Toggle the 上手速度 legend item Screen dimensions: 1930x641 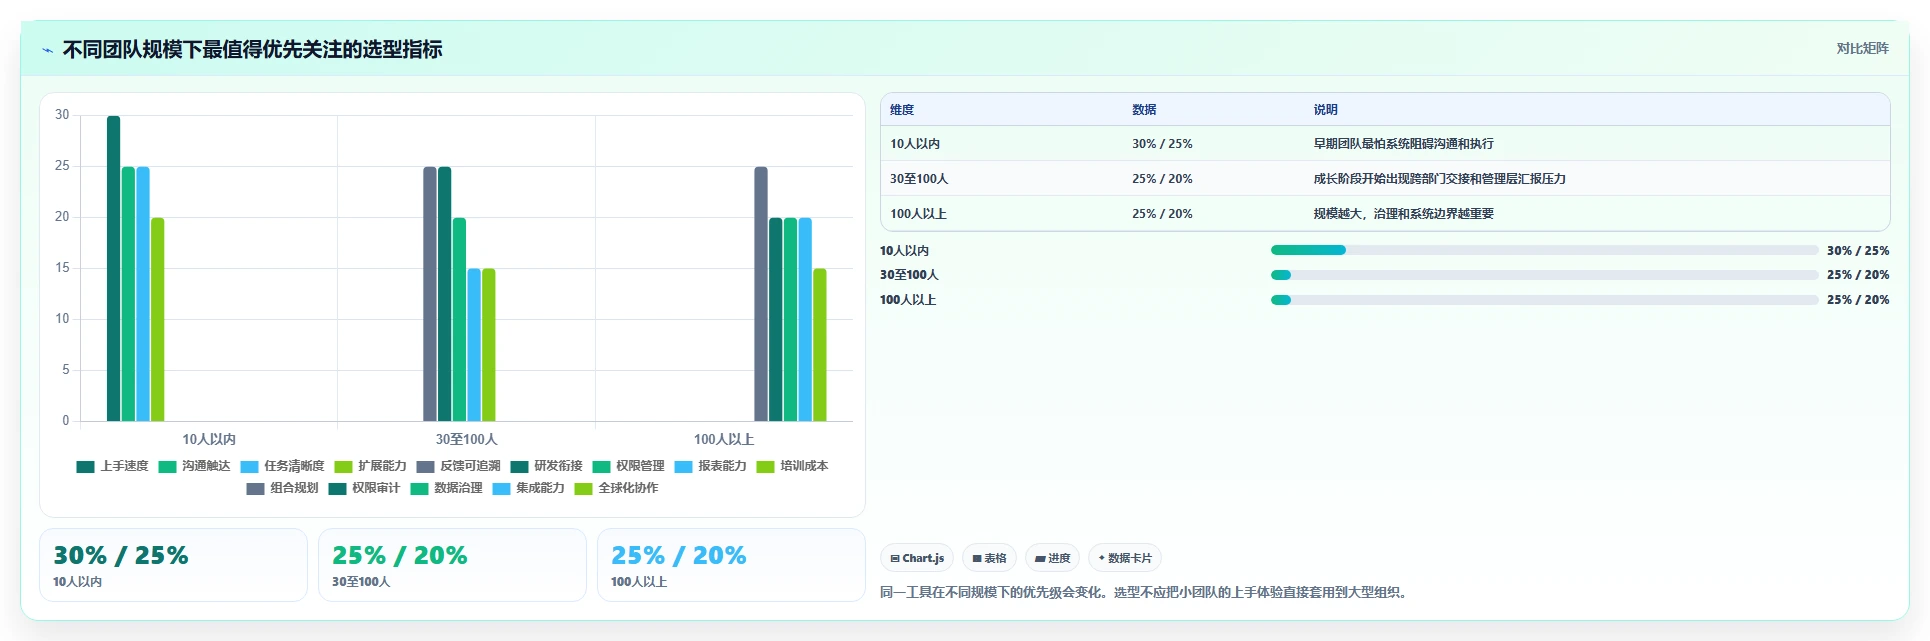click(112, 466)
